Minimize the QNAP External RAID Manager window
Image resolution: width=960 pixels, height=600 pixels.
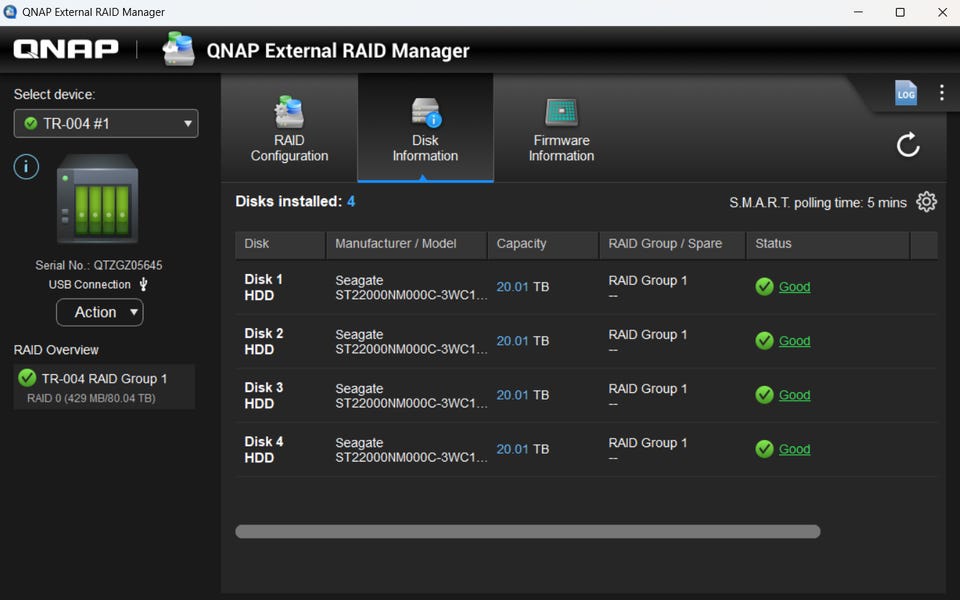(858, 12)
